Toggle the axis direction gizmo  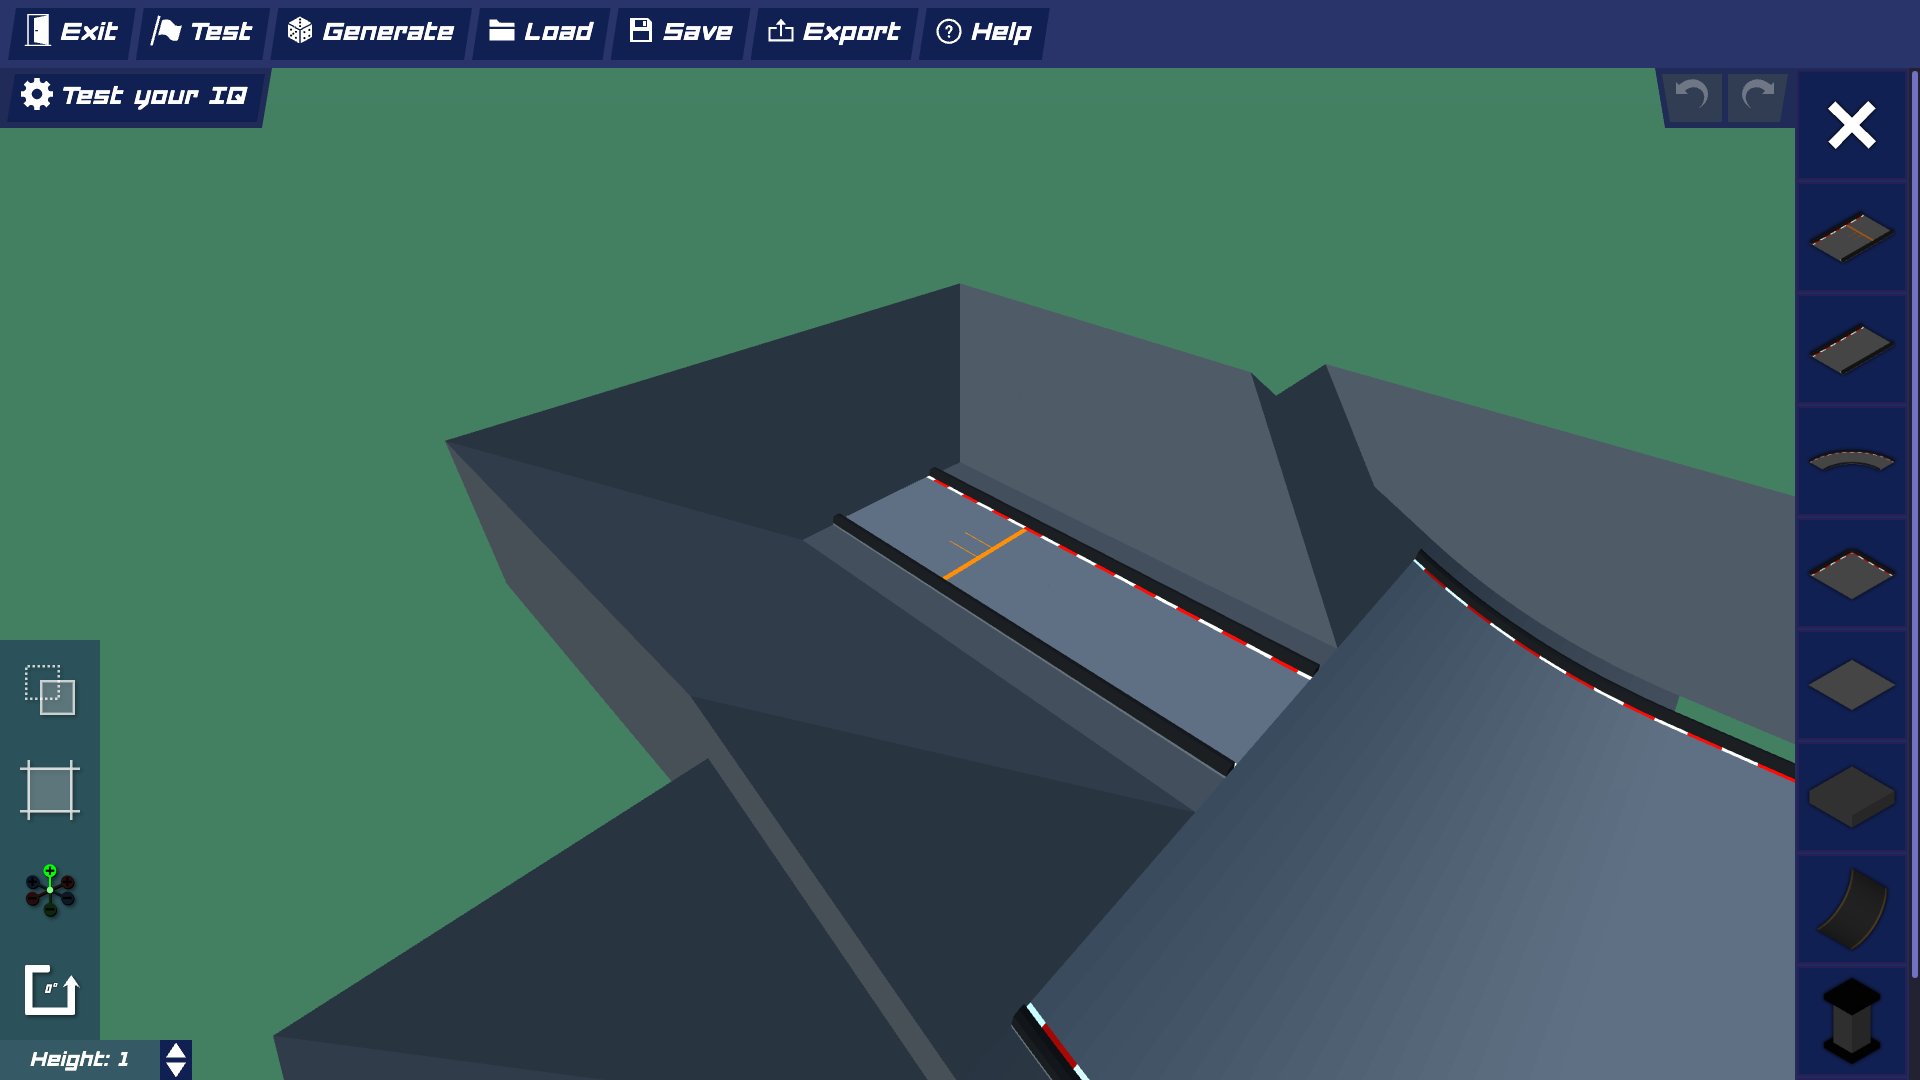click(50, 890)
